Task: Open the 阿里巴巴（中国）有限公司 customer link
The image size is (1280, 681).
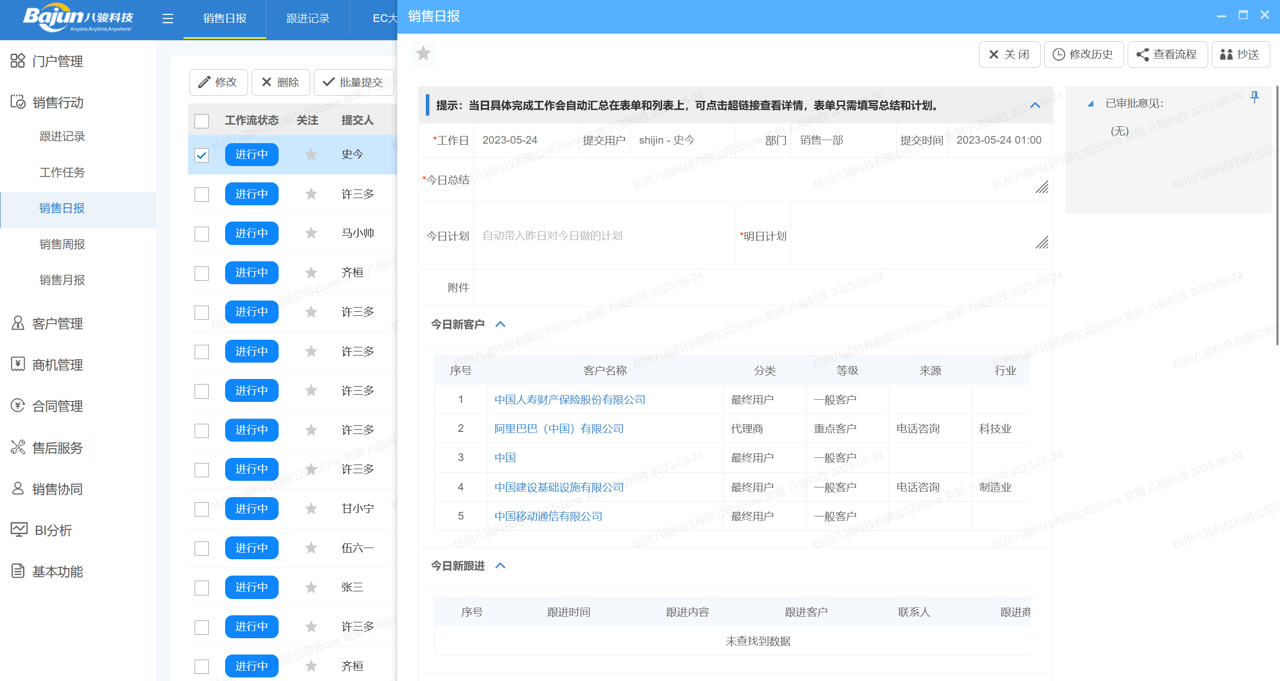Action: 559,428
